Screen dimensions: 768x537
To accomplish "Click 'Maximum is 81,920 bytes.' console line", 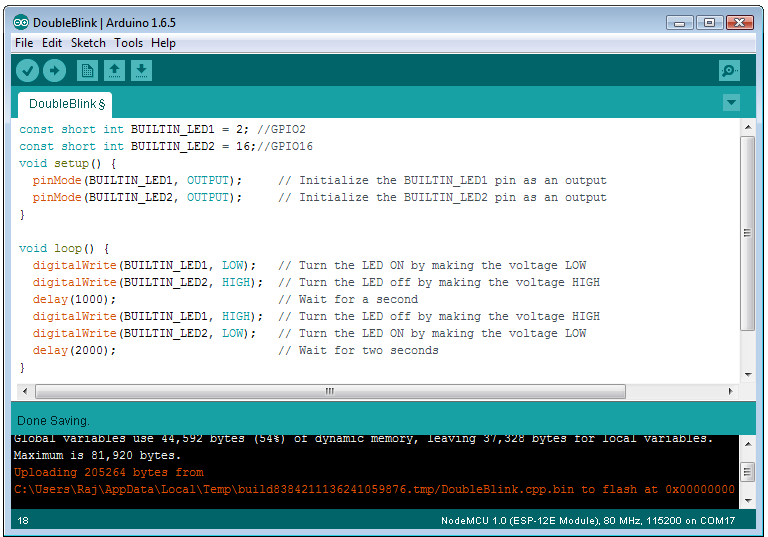I will point(97,456).
